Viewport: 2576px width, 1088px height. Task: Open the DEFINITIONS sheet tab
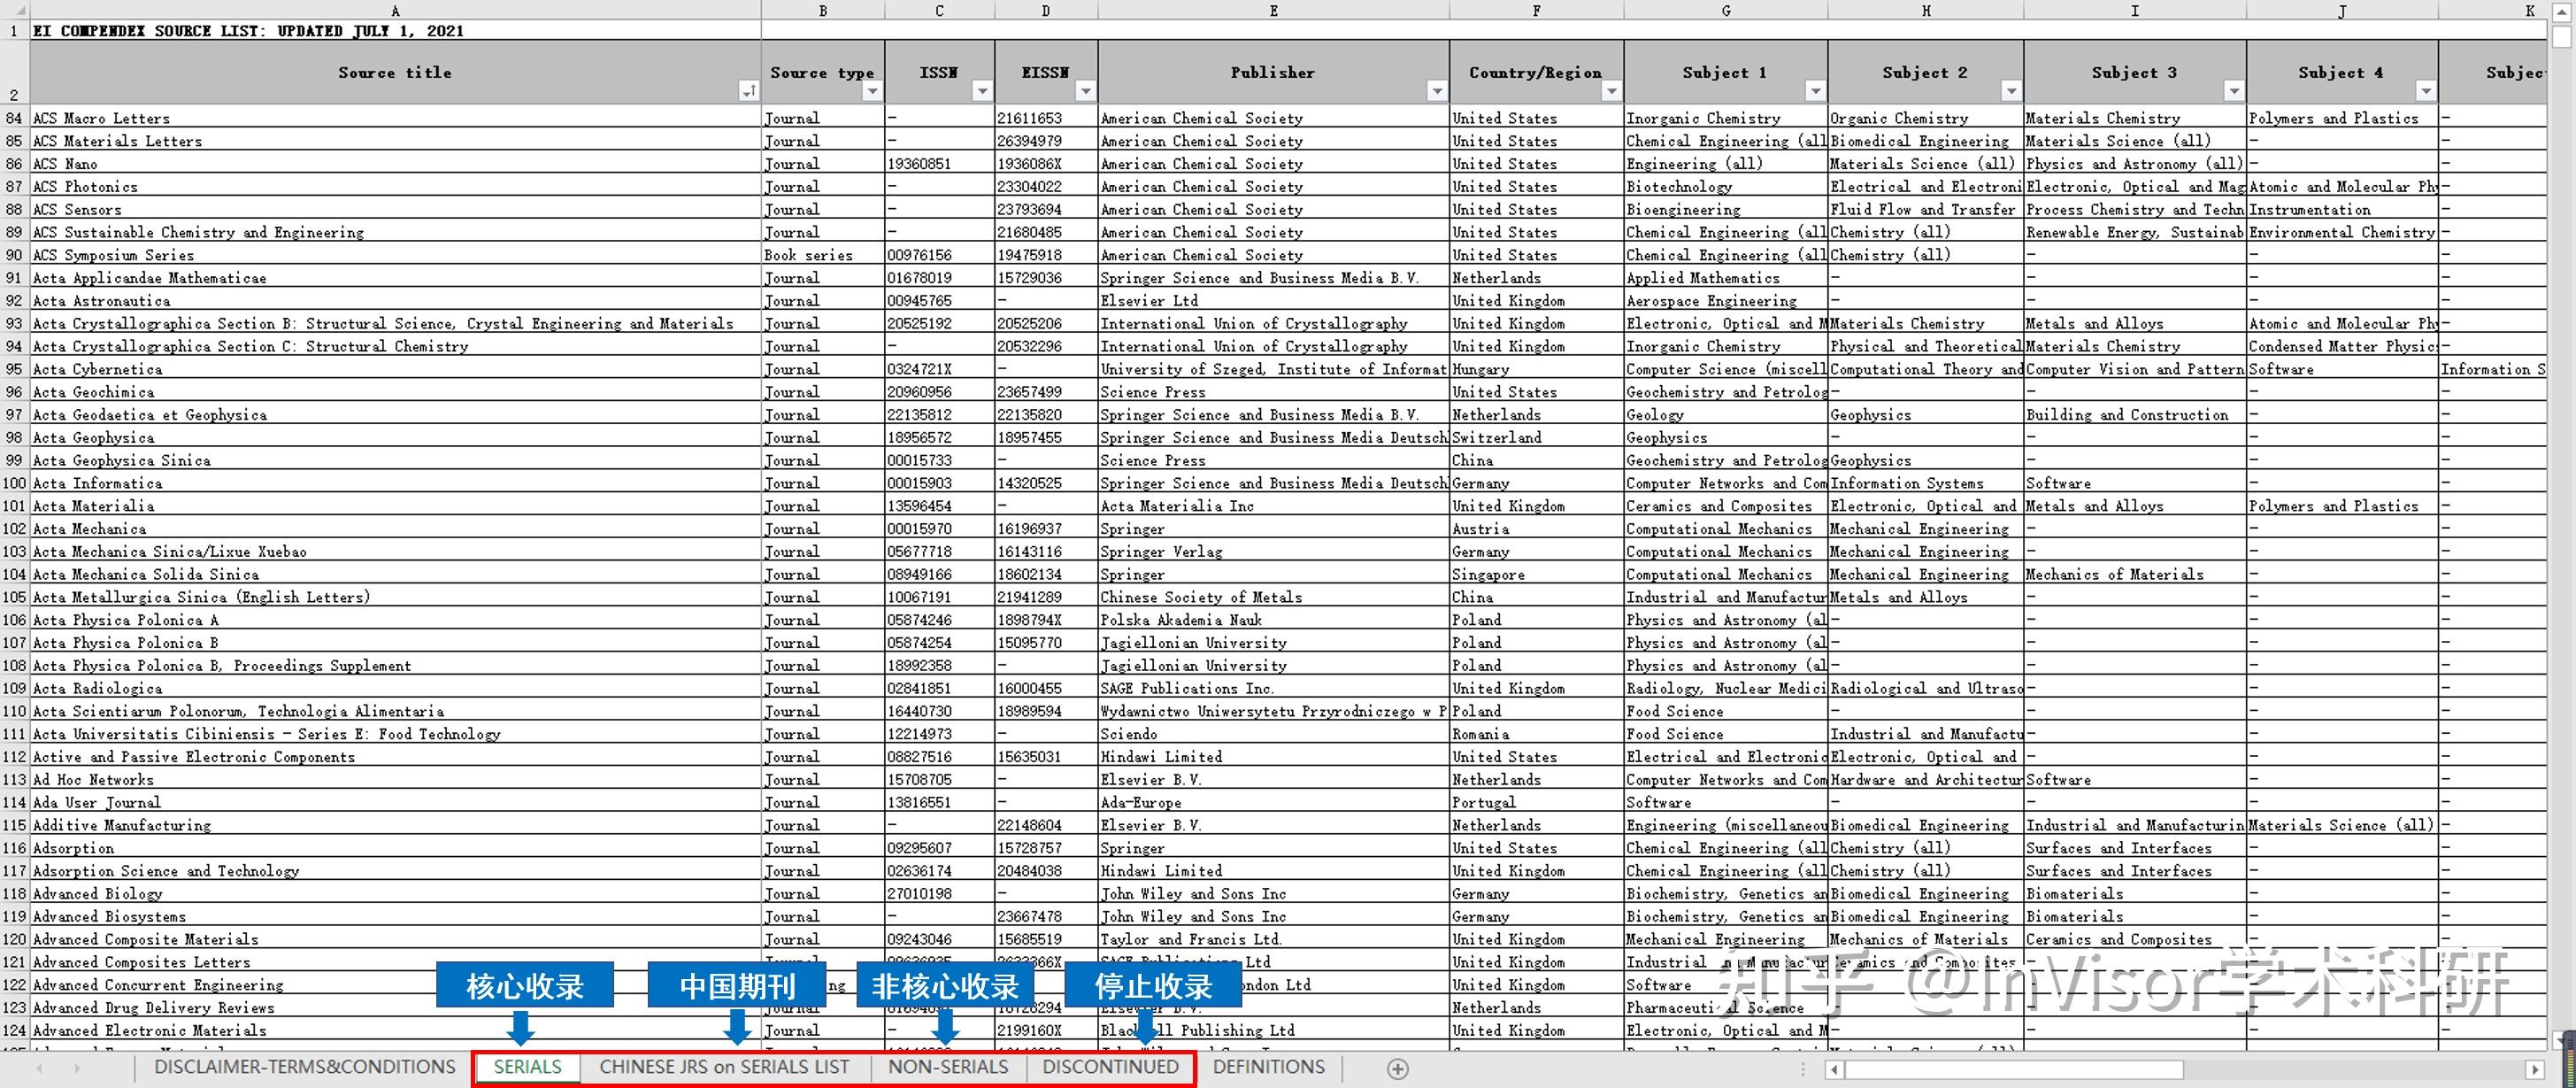[1268, 1067]
